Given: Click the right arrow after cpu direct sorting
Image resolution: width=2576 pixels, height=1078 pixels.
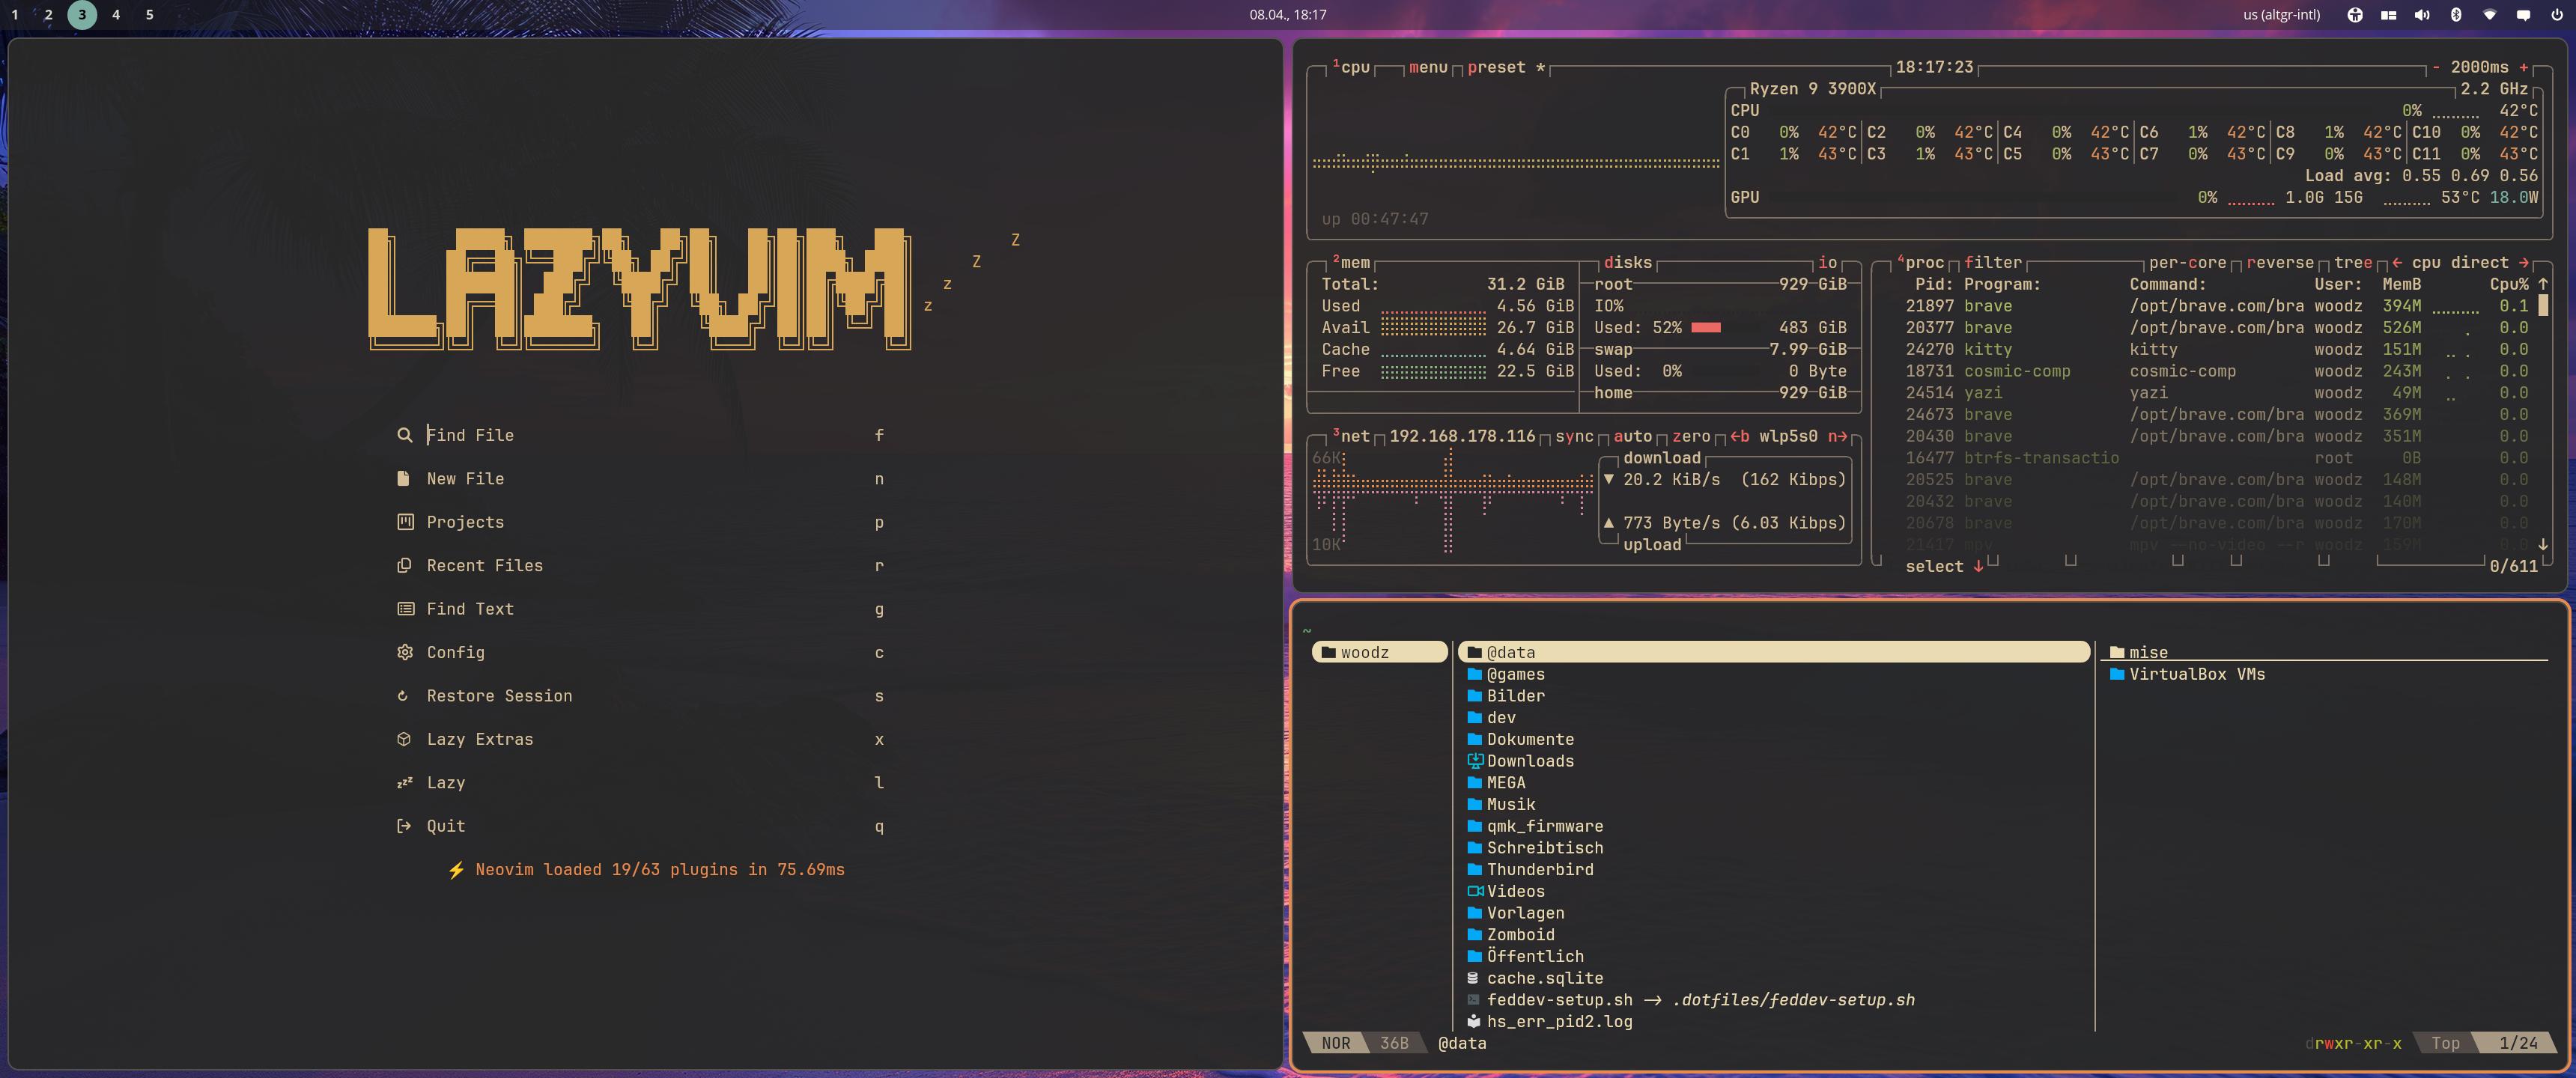Looking at the screenshot, I should [x=2524, y=262].
